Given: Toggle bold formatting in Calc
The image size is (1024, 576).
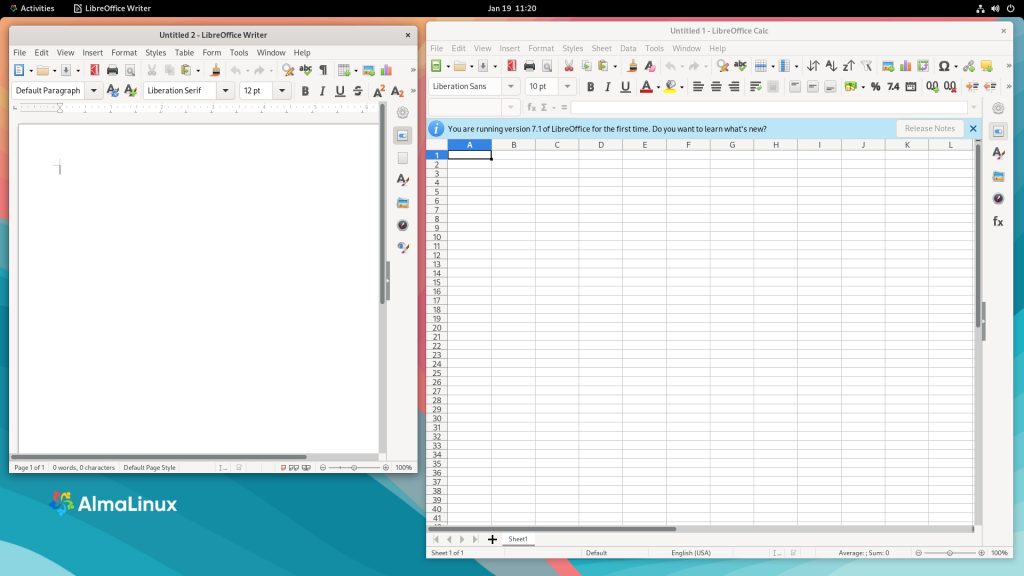Looking at the screenshot, I should click(591, 86).
